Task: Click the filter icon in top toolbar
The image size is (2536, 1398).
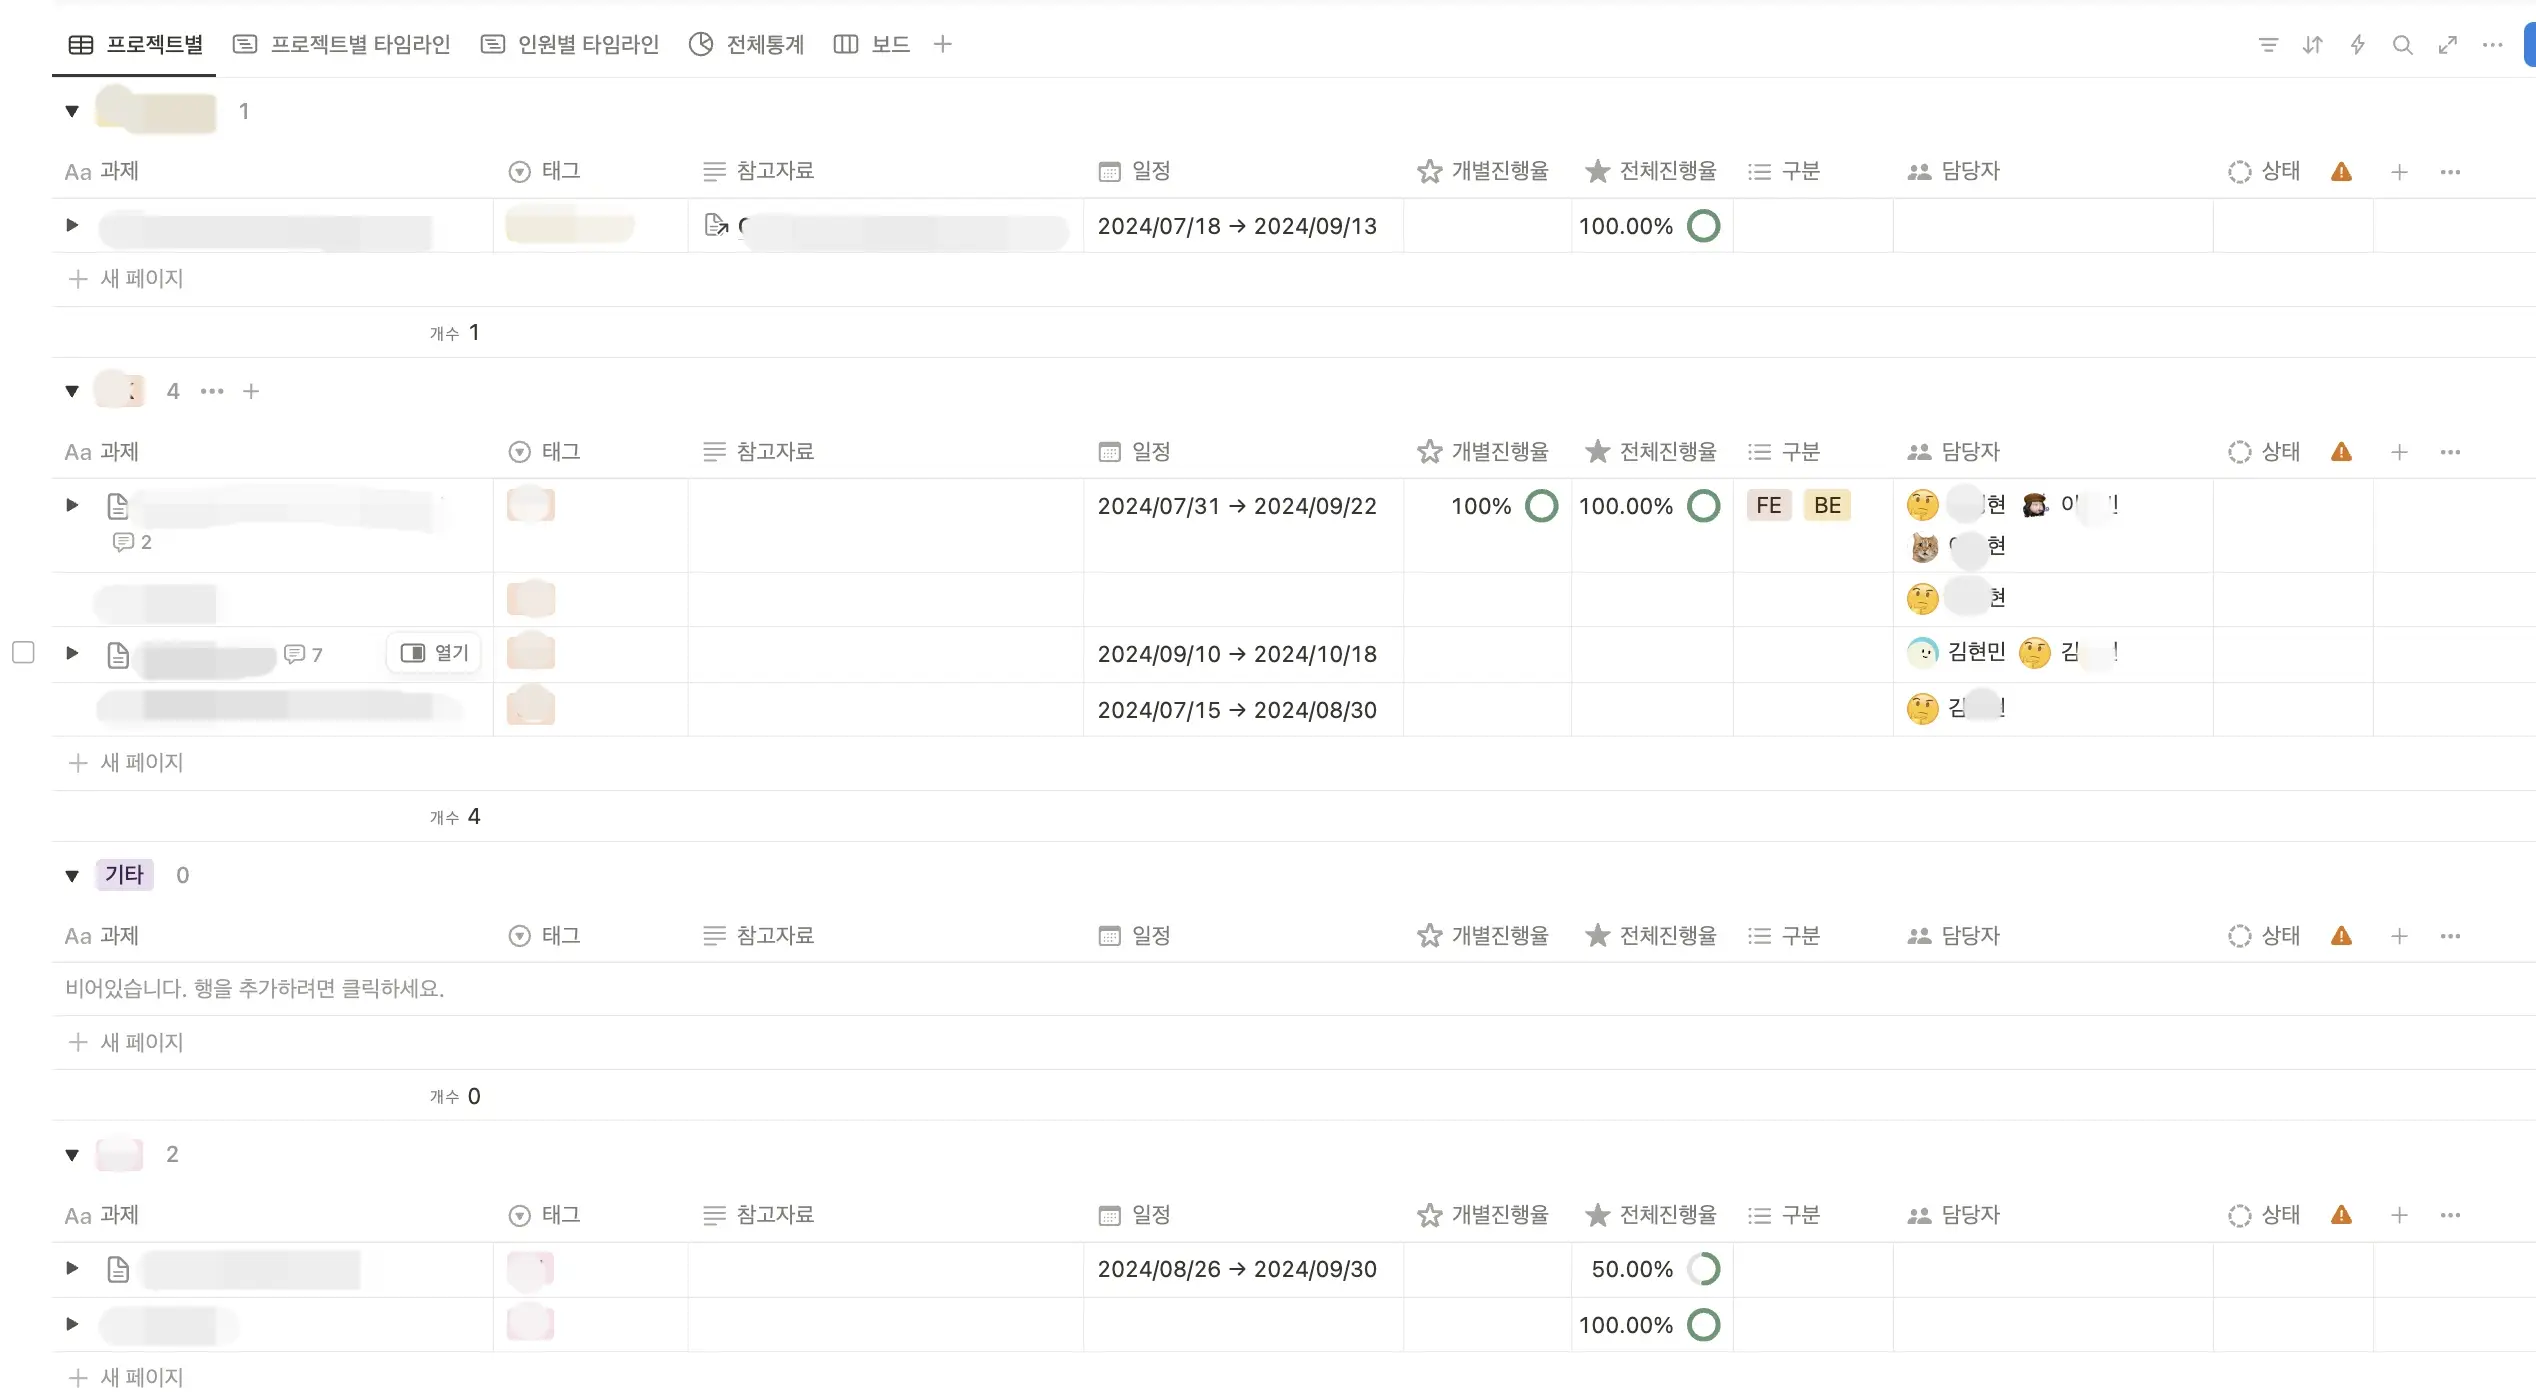Action: tap(2268, 45)
